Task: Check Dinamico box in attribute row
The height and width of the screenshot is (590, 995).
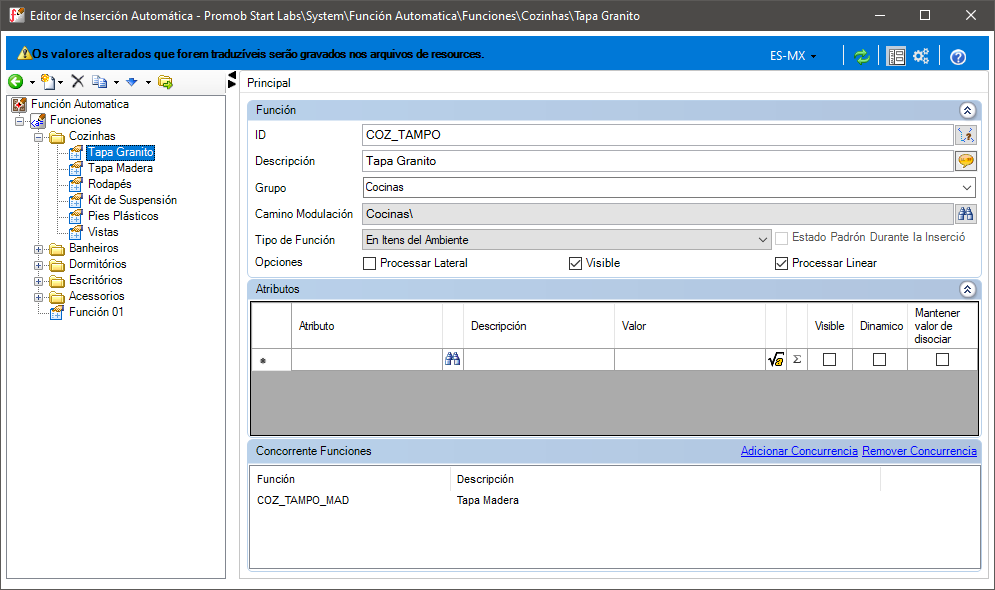Action: click(880, 360)
